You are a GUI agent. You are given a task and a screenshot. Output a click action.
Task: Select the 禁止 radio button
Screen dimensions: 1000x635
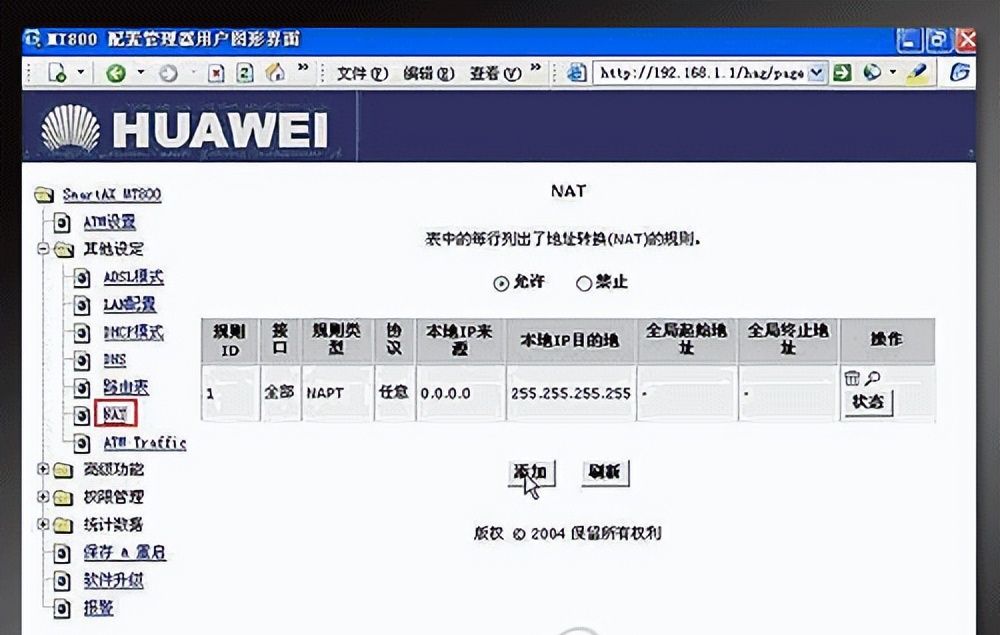click(x=584, y=283)
